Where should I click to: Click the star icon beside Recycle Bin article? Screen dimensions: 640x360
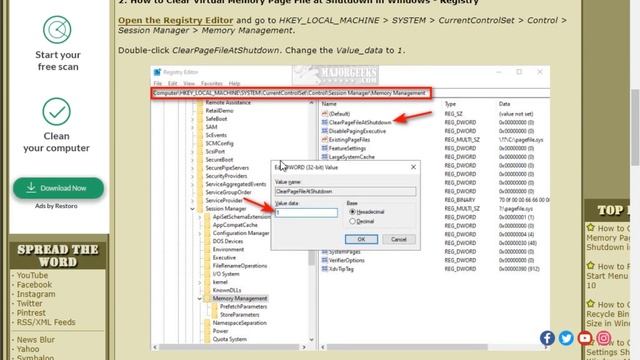coord(590,303)
